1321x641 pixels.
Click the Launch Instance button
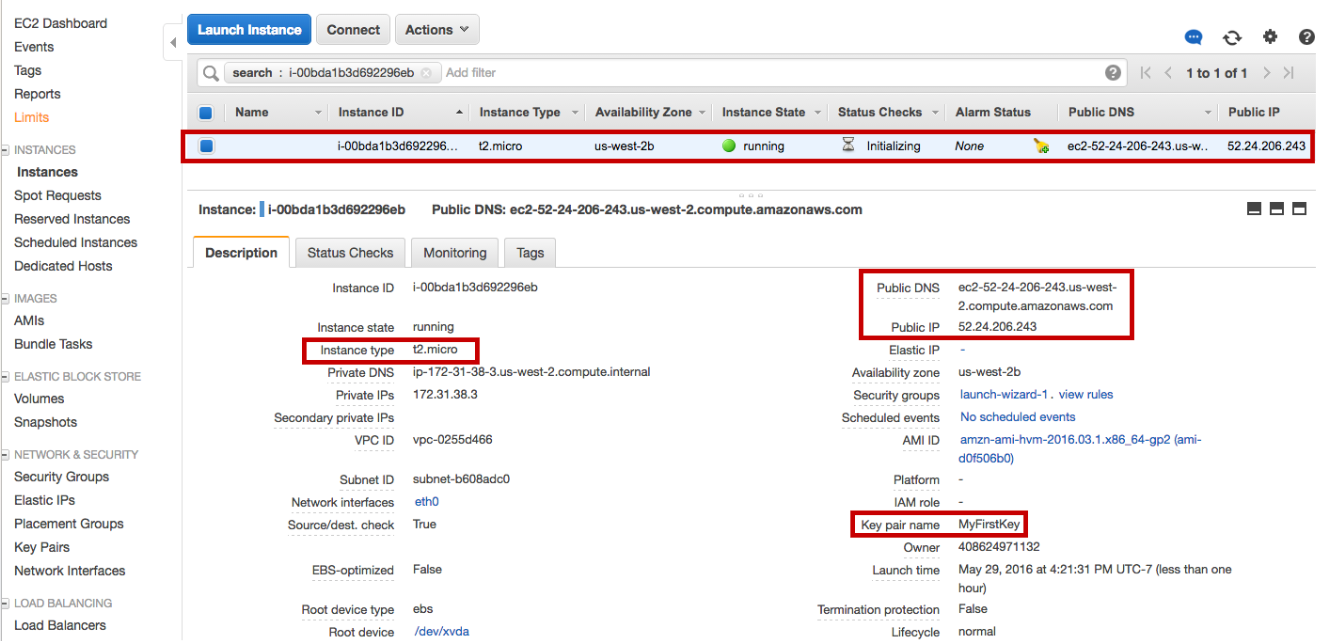click(x=249, y=30)
